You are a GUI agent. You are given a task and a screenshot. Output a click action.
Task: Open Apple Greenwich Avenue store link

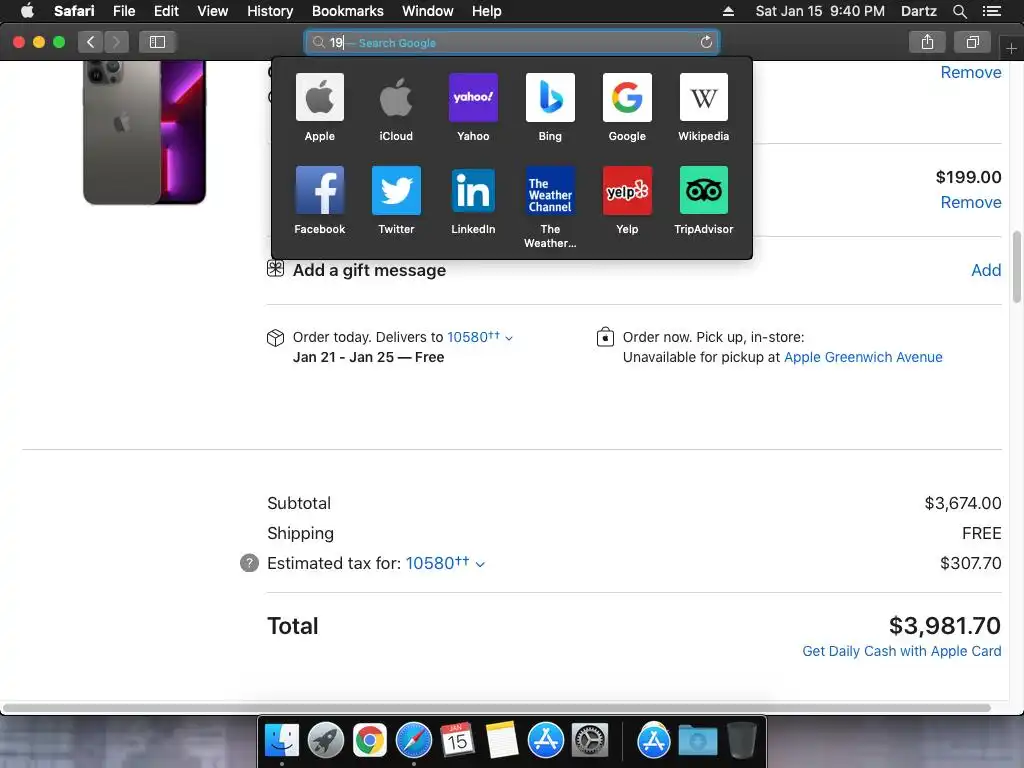[863, 357]
